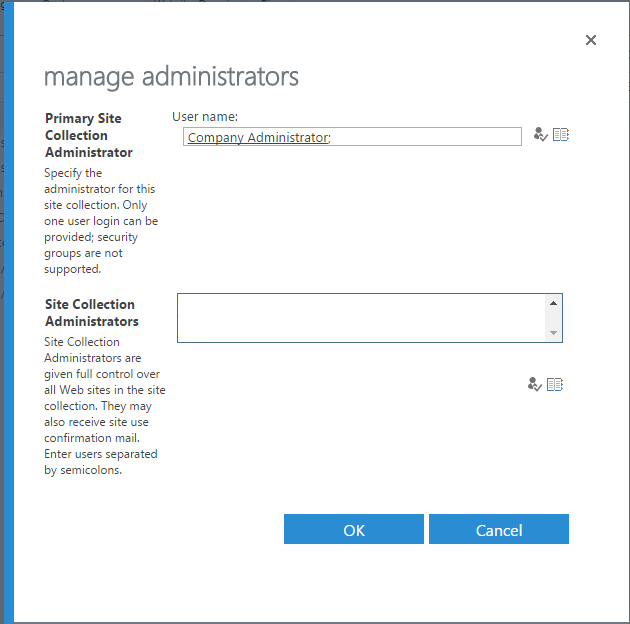
Task: Select the Company Administrator resolved name
Action: (x=257, y=138)
